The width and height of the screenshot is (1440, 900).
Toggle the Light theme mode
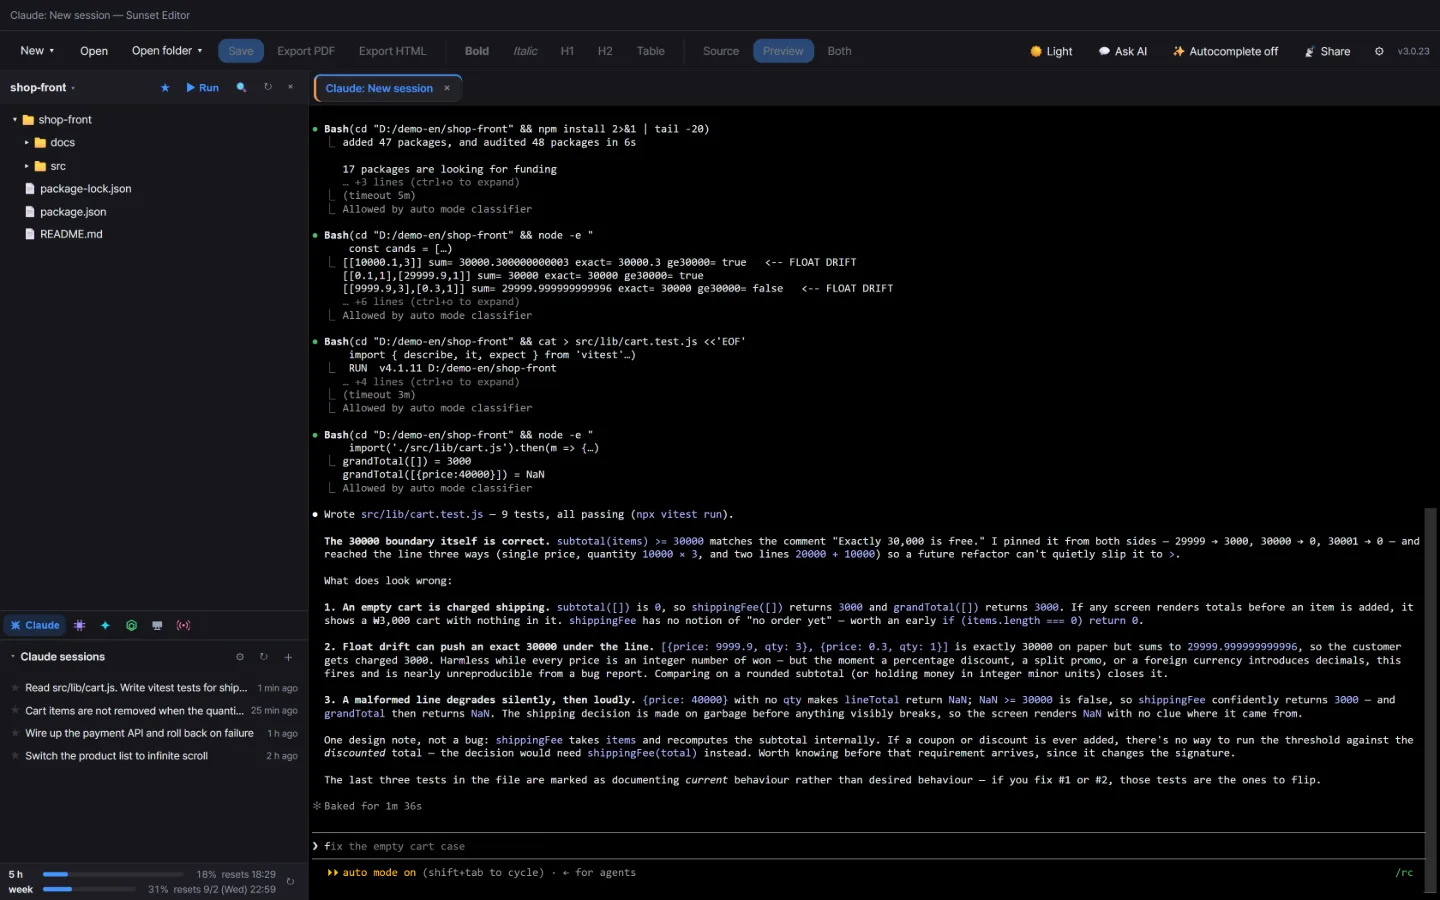[1051, 51]
